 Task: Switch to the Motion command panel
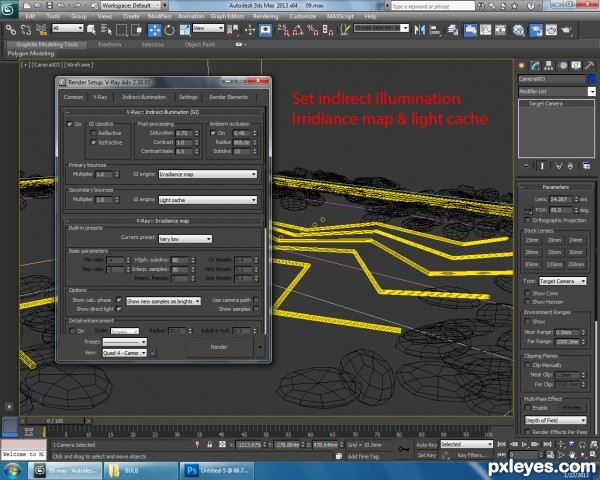coord(563,66)
